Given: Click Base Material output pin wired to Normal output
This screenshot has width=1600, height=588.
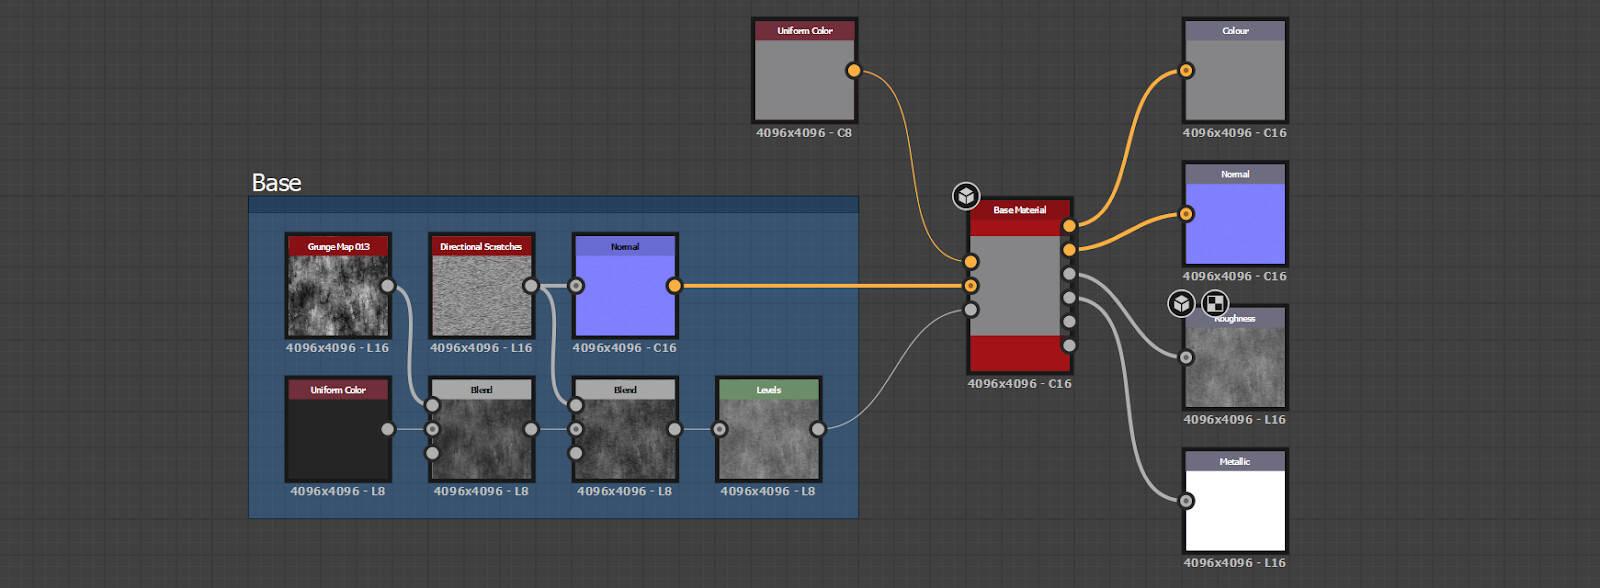Looking at the screenshot, I should click(x=1069, y=250).
